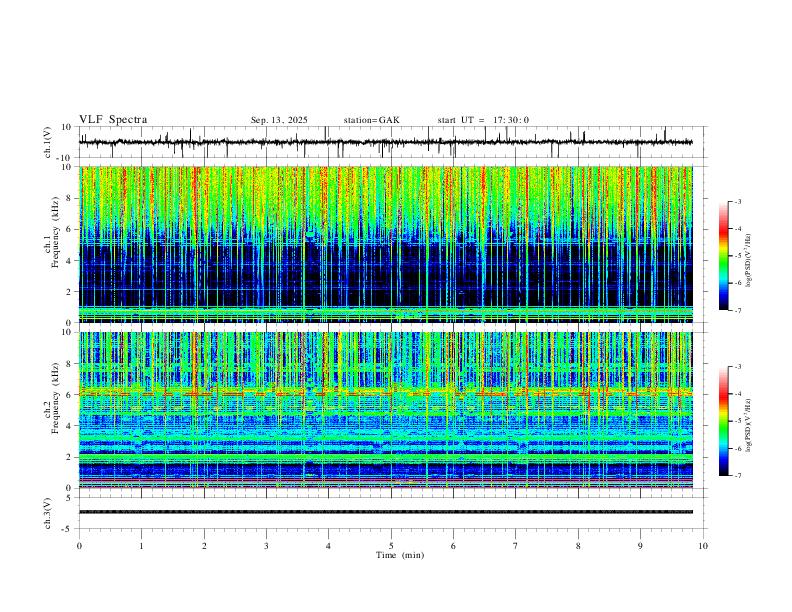
Task: Click "-3" at the top of ch.1 color bar
Action: 737,201
